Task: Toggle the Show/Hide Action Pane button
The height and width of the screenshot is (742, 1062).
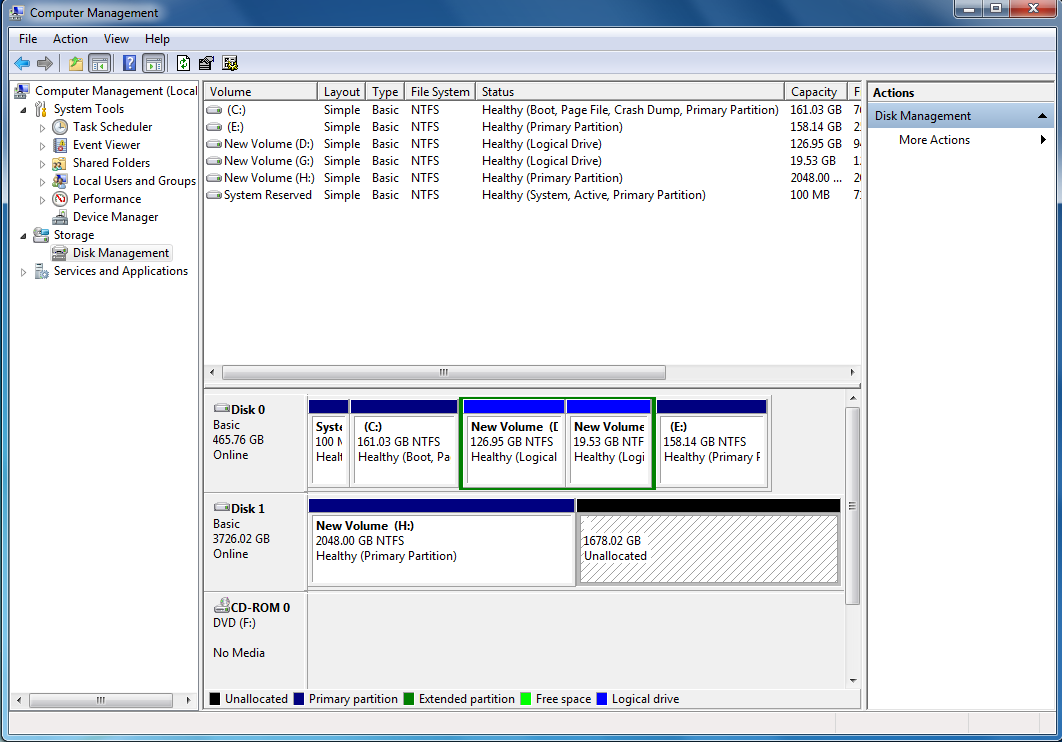Action: click(x=154, y=64)
